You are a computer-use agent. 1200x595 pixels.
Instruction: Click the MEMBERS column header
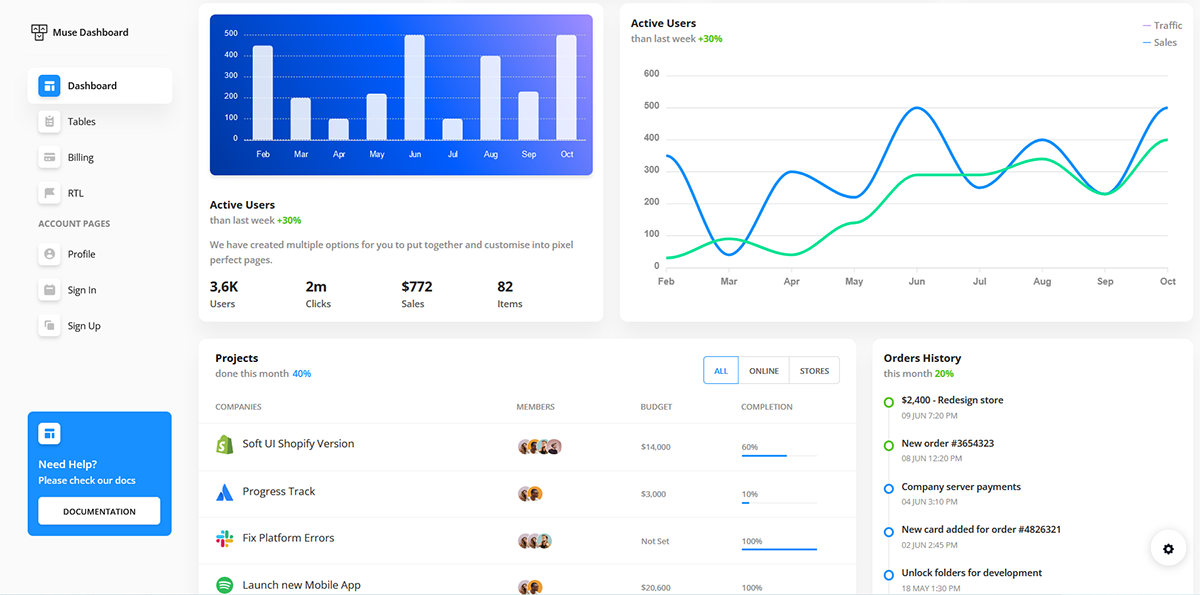pyautogui.click(x=535, y=407)
